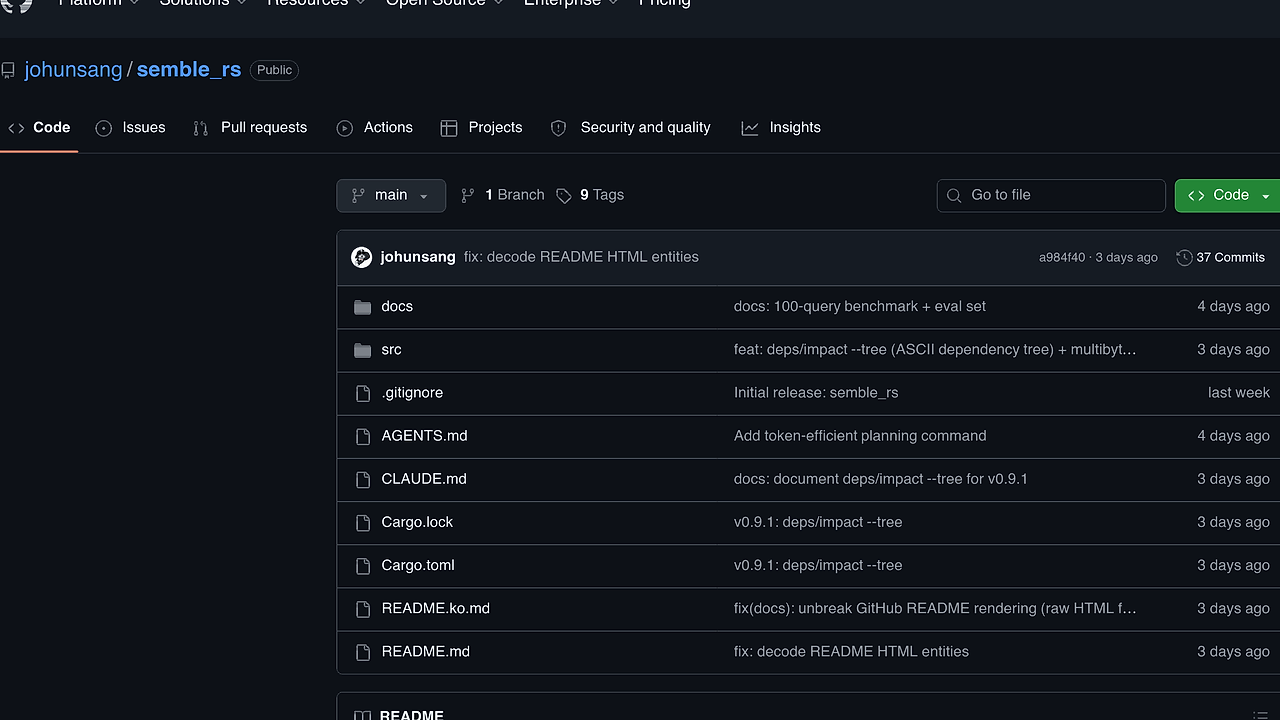Click the Actions play icon
The image size is (1280, 720).
345,128
